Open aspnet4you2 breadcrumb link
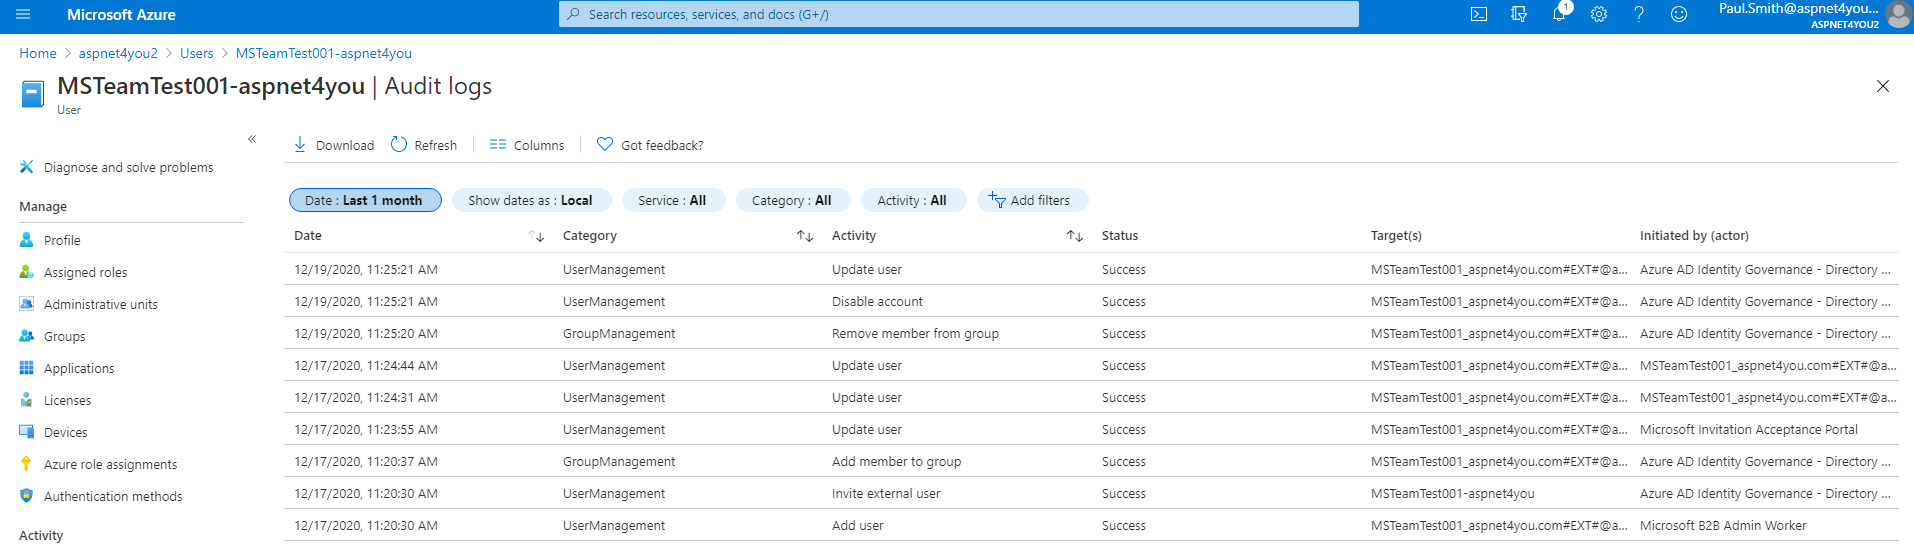This screenshot has width=1914, height=544. pos(118,53)
